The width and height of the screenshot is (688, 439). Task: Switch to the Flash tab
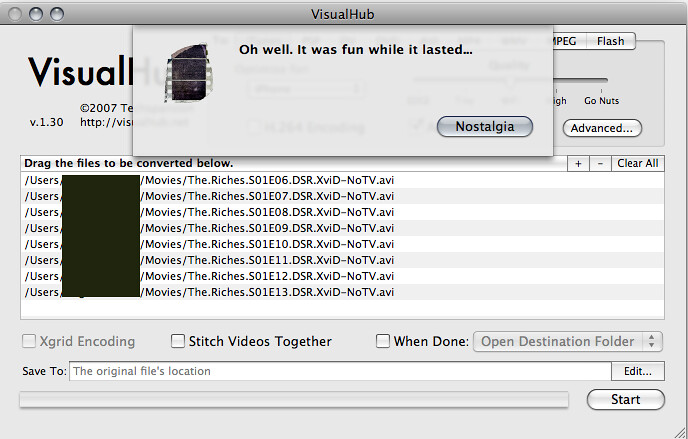(610, 41)
